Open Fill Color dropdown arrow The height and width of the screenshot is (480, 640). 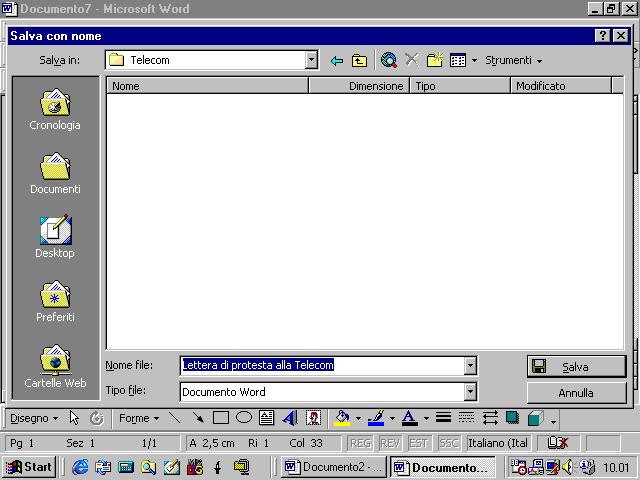pyautogui.click(x=358, y=418)
